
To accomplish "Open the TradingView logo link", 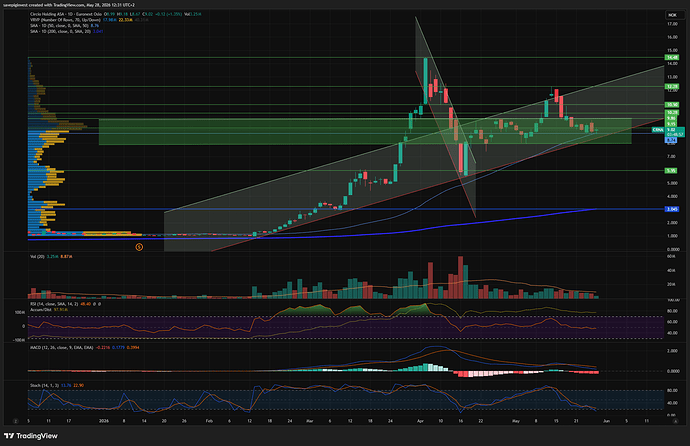I will [x=30, y=436].
